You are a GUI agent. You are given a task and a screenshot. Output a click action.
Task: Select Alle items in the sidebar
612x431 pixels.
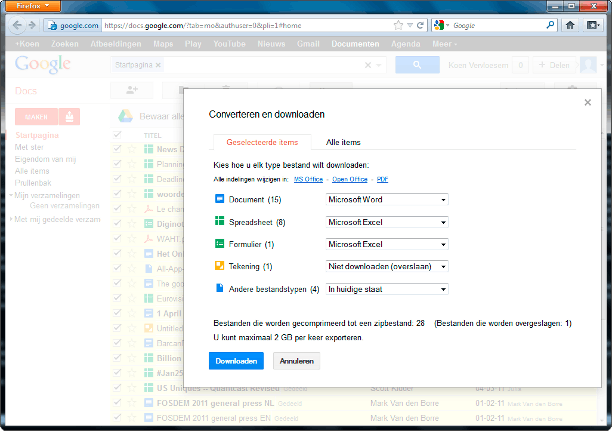click(x=32, y=171)
